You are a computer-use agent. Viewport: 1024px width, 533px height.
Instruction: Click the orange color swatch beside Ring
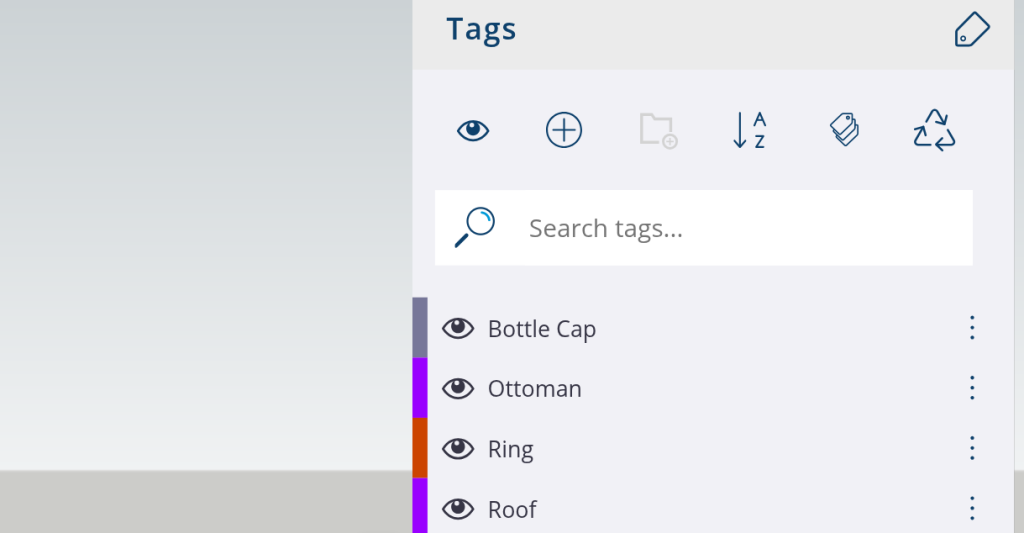pos(420,448)
